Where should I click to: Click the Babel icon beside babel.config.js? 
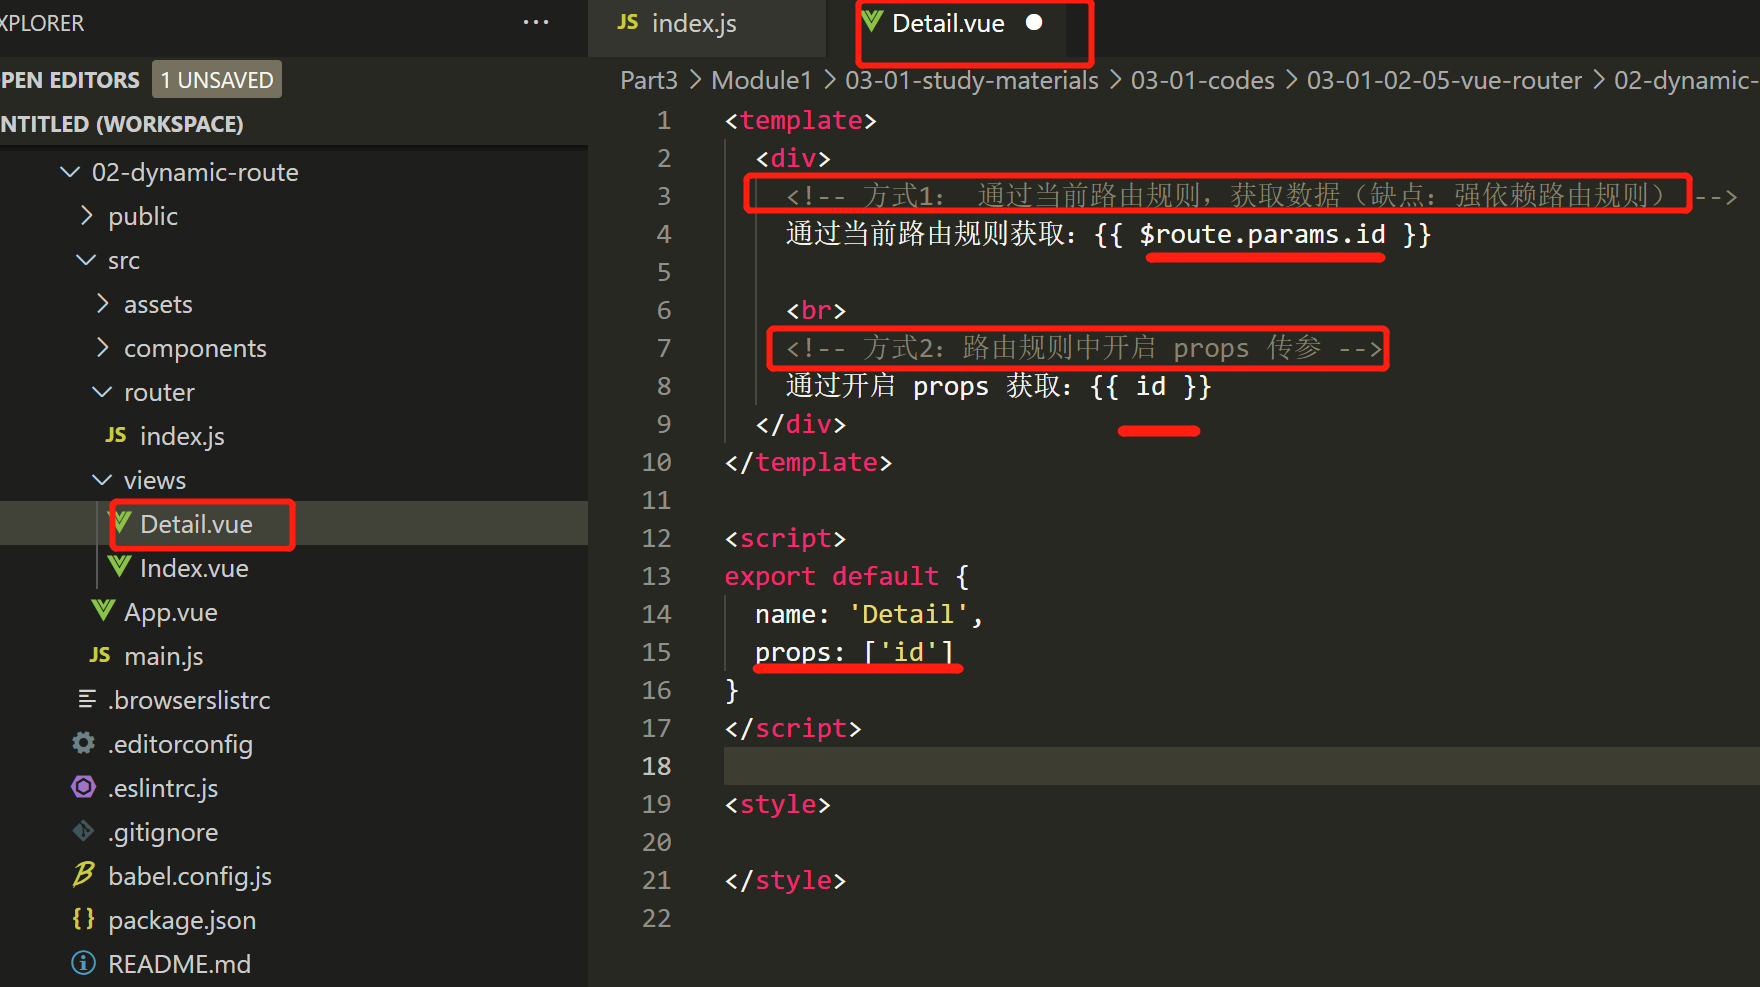[84, 875]
